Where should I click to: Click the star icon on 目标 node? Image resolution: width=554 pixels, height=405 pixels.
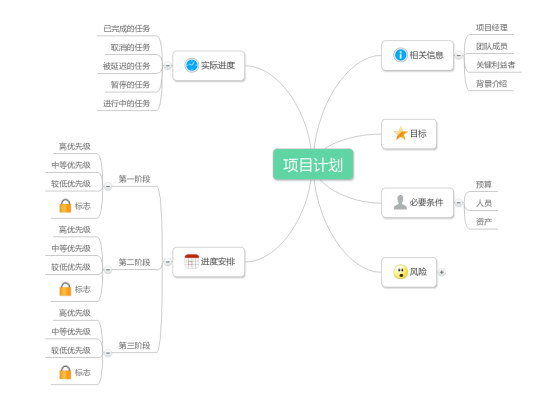click(x=401, y=133)
